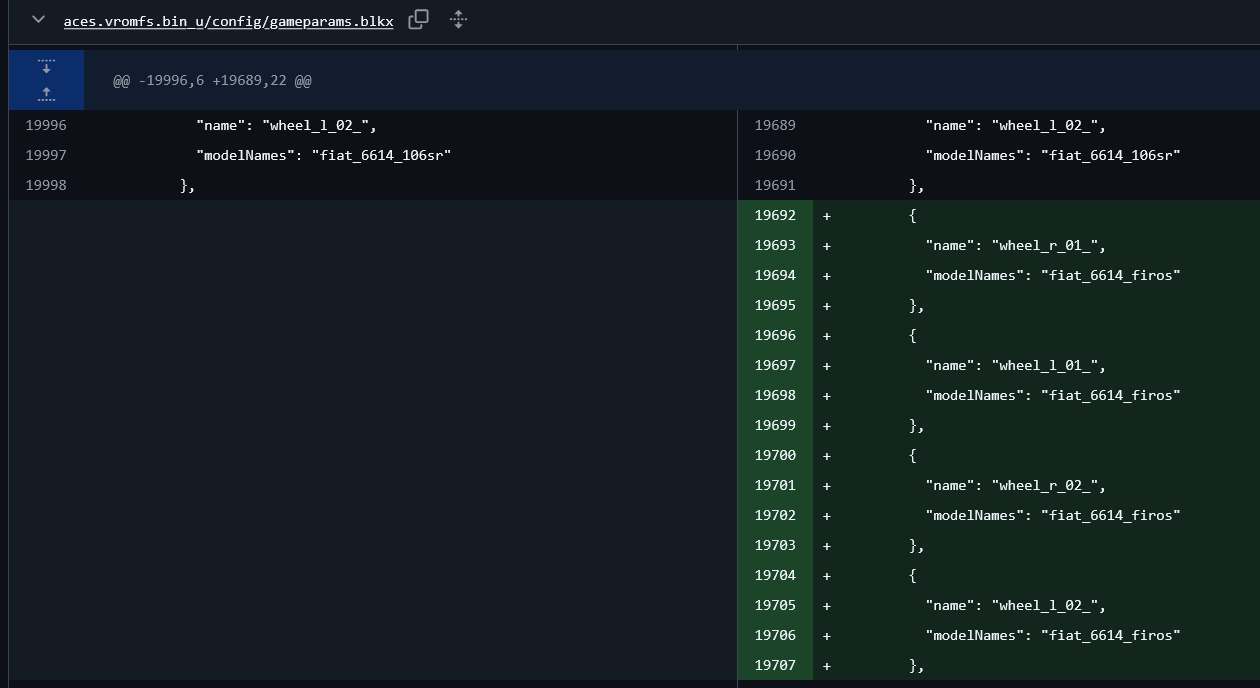Select added line number 19700
This screenshot has height=688, width=1260.
pos(775,455)
